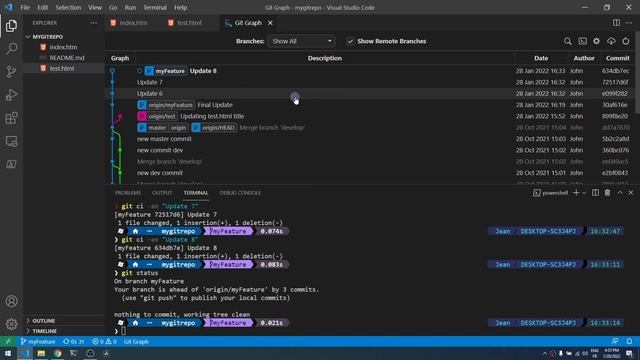Open Chrome from the taskbar

point(58,353)
